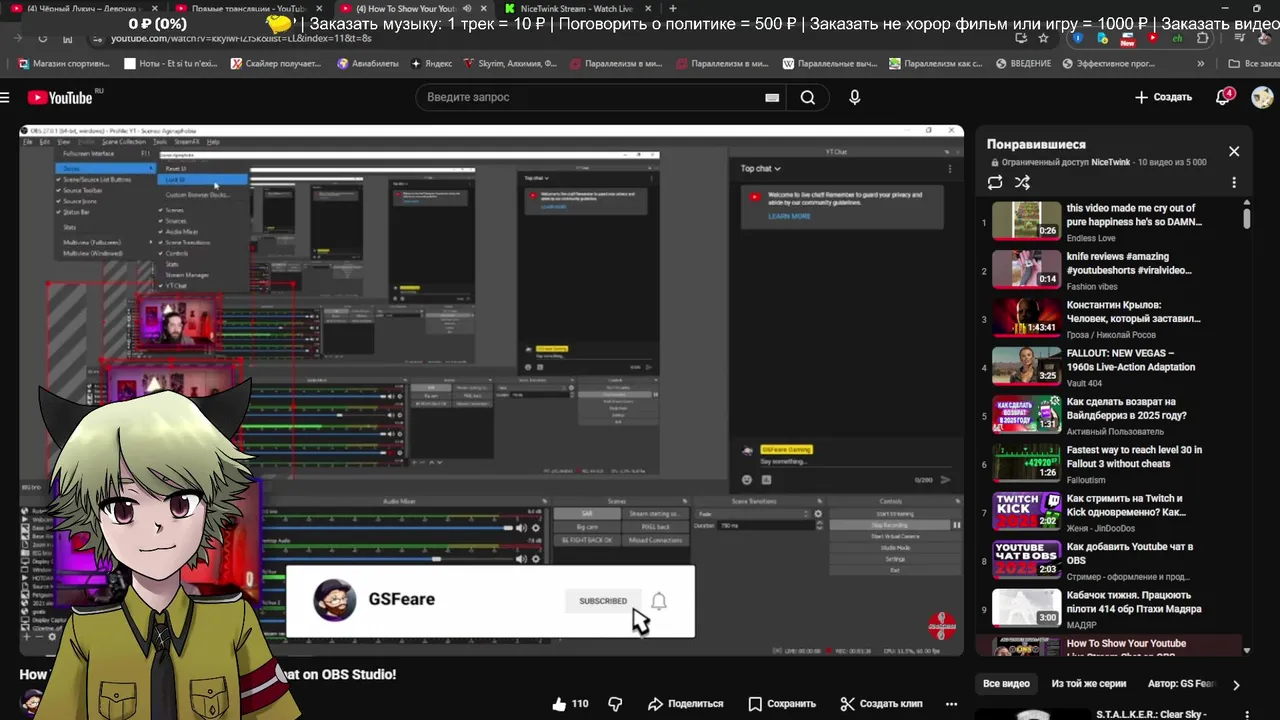
Task: Save the video via Сохранить
Action: click(x=782, y=703)
